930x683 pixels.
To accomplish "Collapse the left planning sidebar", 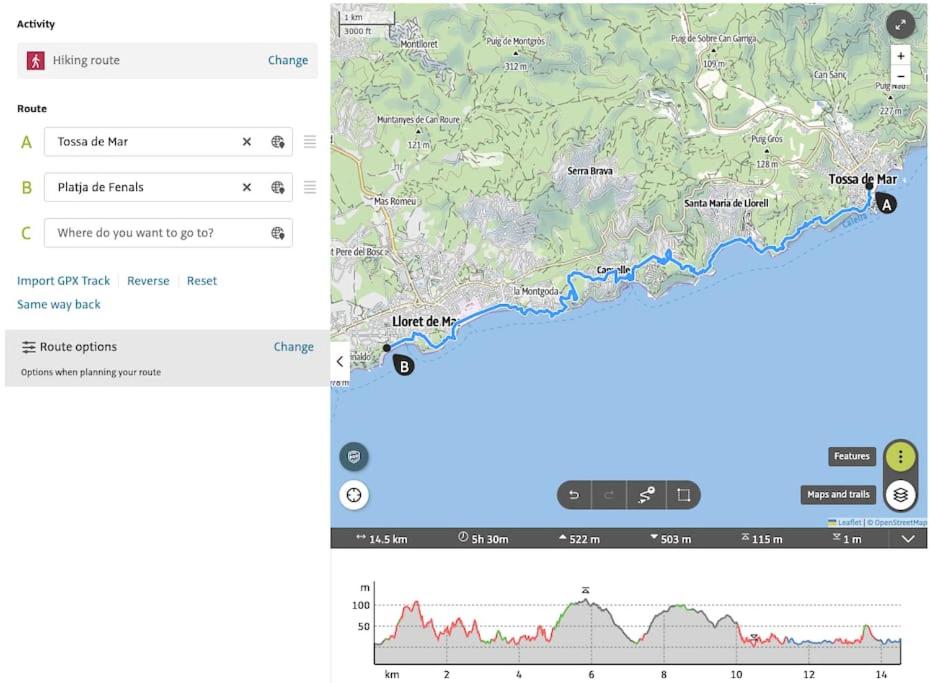I will 340,361.
